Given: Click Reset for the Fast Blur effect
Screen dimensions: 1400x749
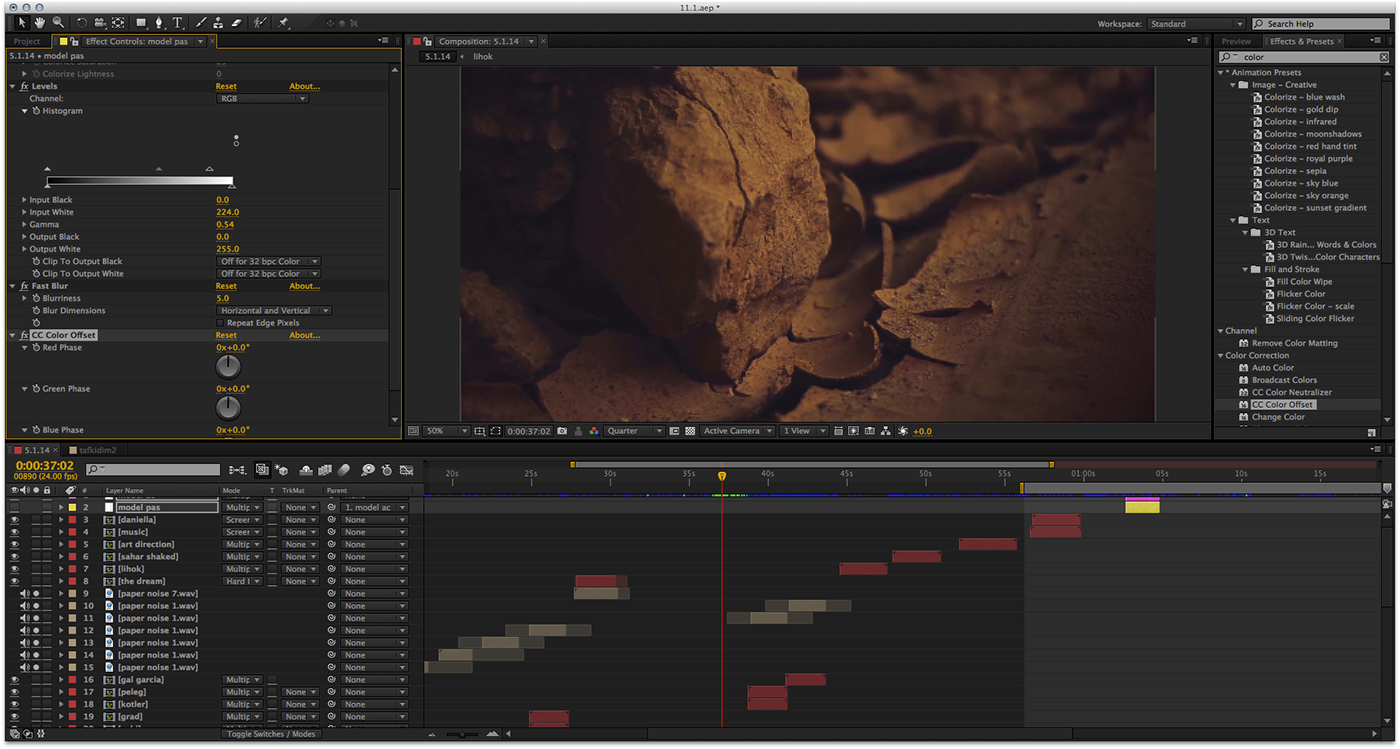Looking at the screenshot, I should coord(227,286).
